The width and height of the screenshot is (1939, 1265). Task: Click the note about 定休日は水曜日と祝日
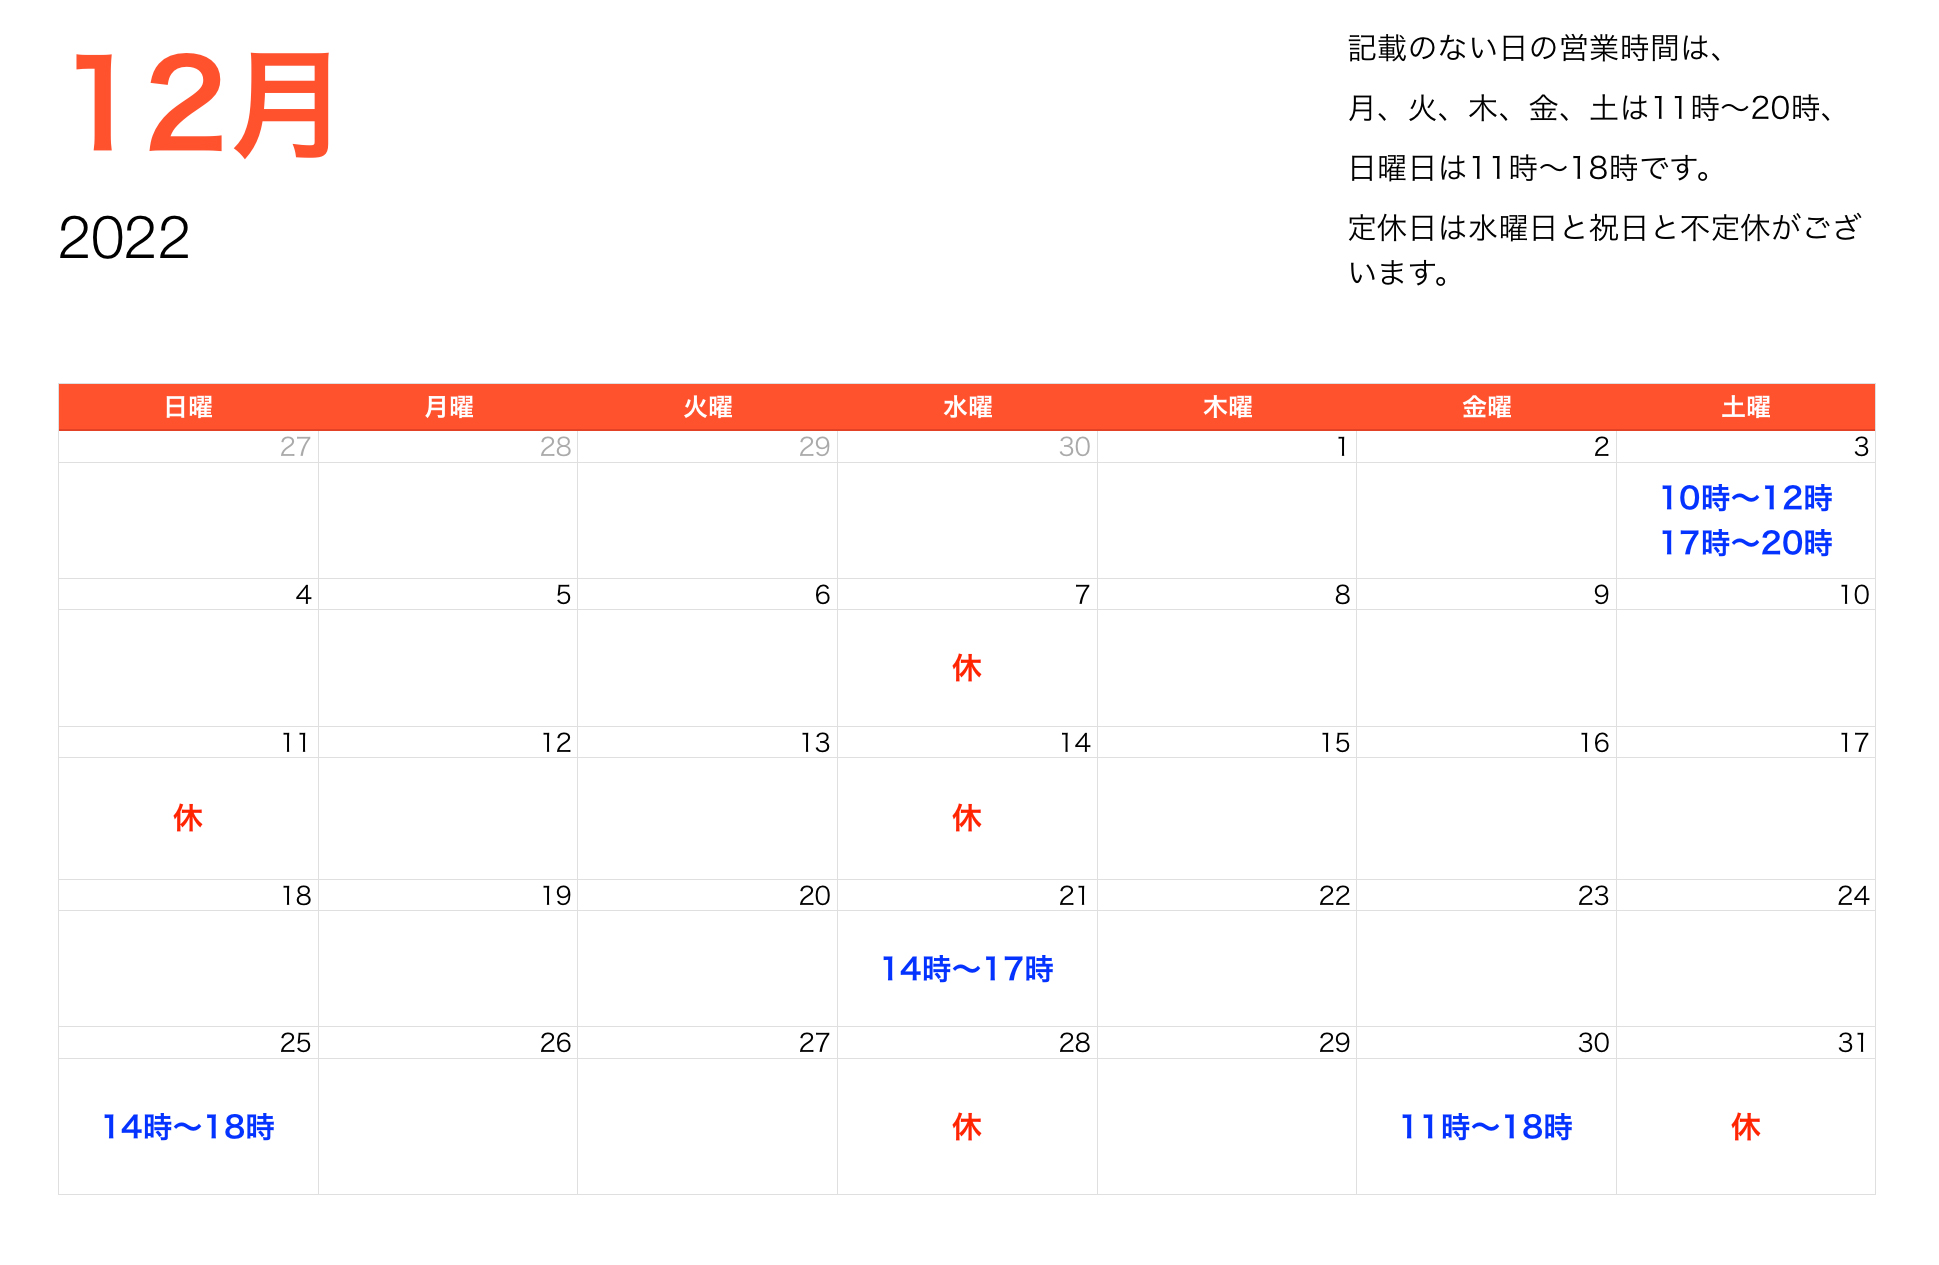(x=1604, y=250)
